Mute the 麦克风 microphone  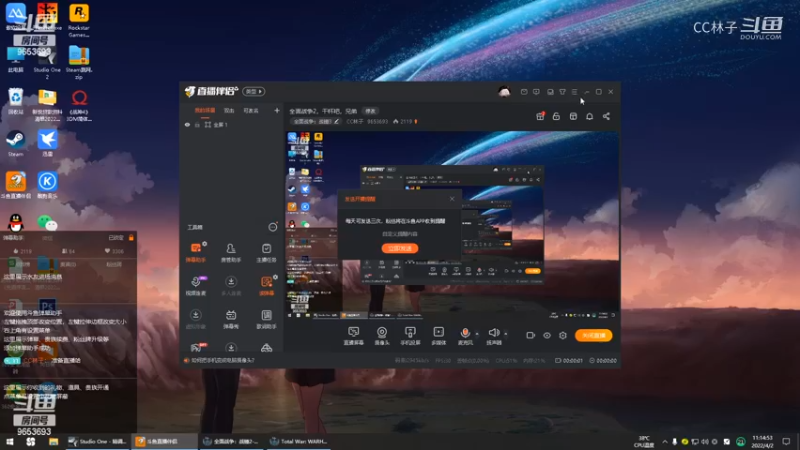pos(465,336)
